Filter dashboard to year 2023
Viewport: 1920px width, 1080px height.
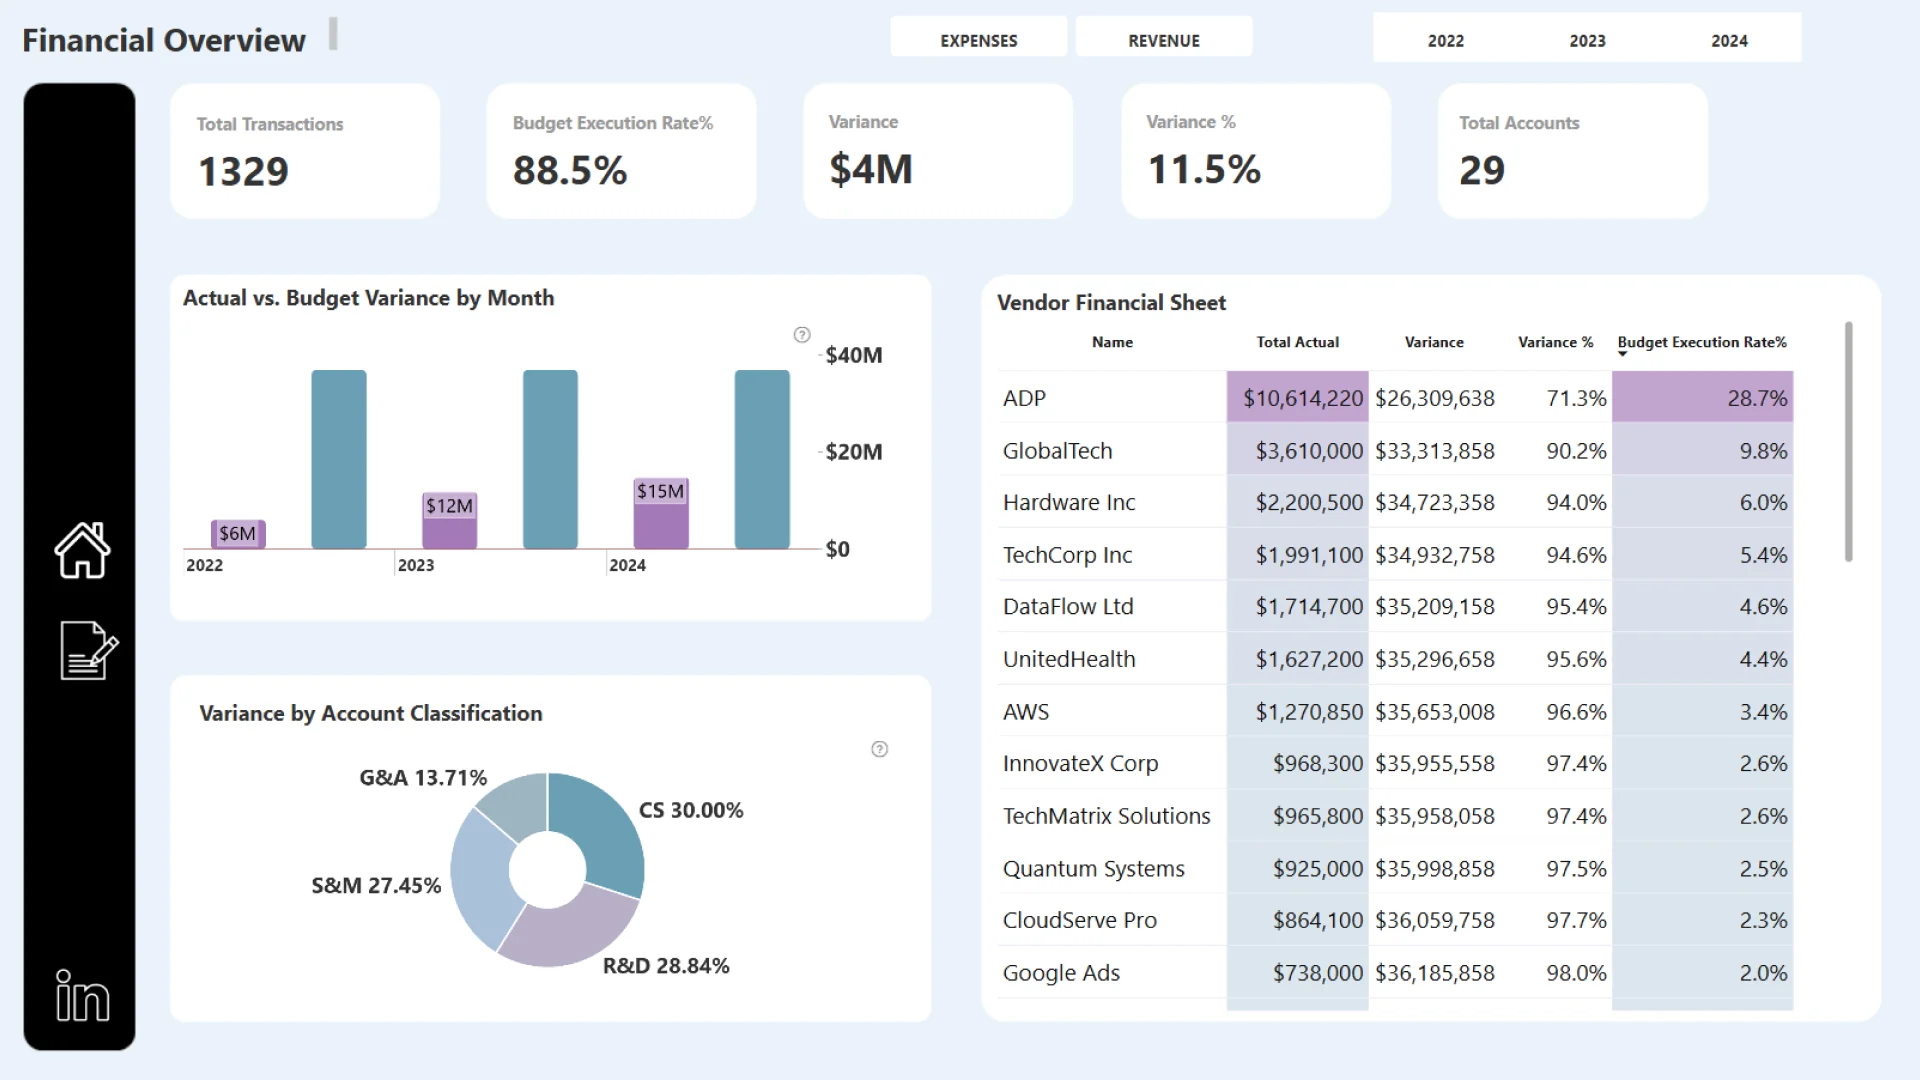[x=1587, y=41]
